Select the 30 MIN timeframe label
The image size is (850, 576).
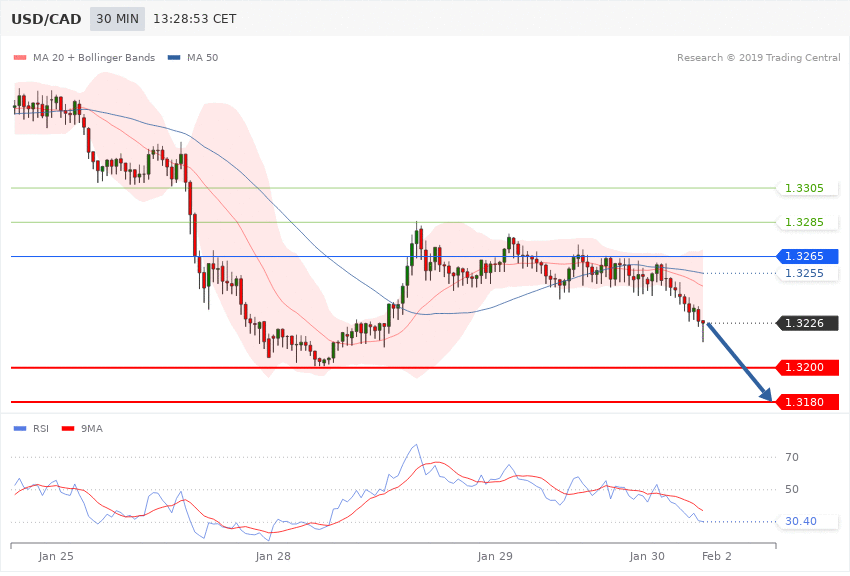pos(118,19)
